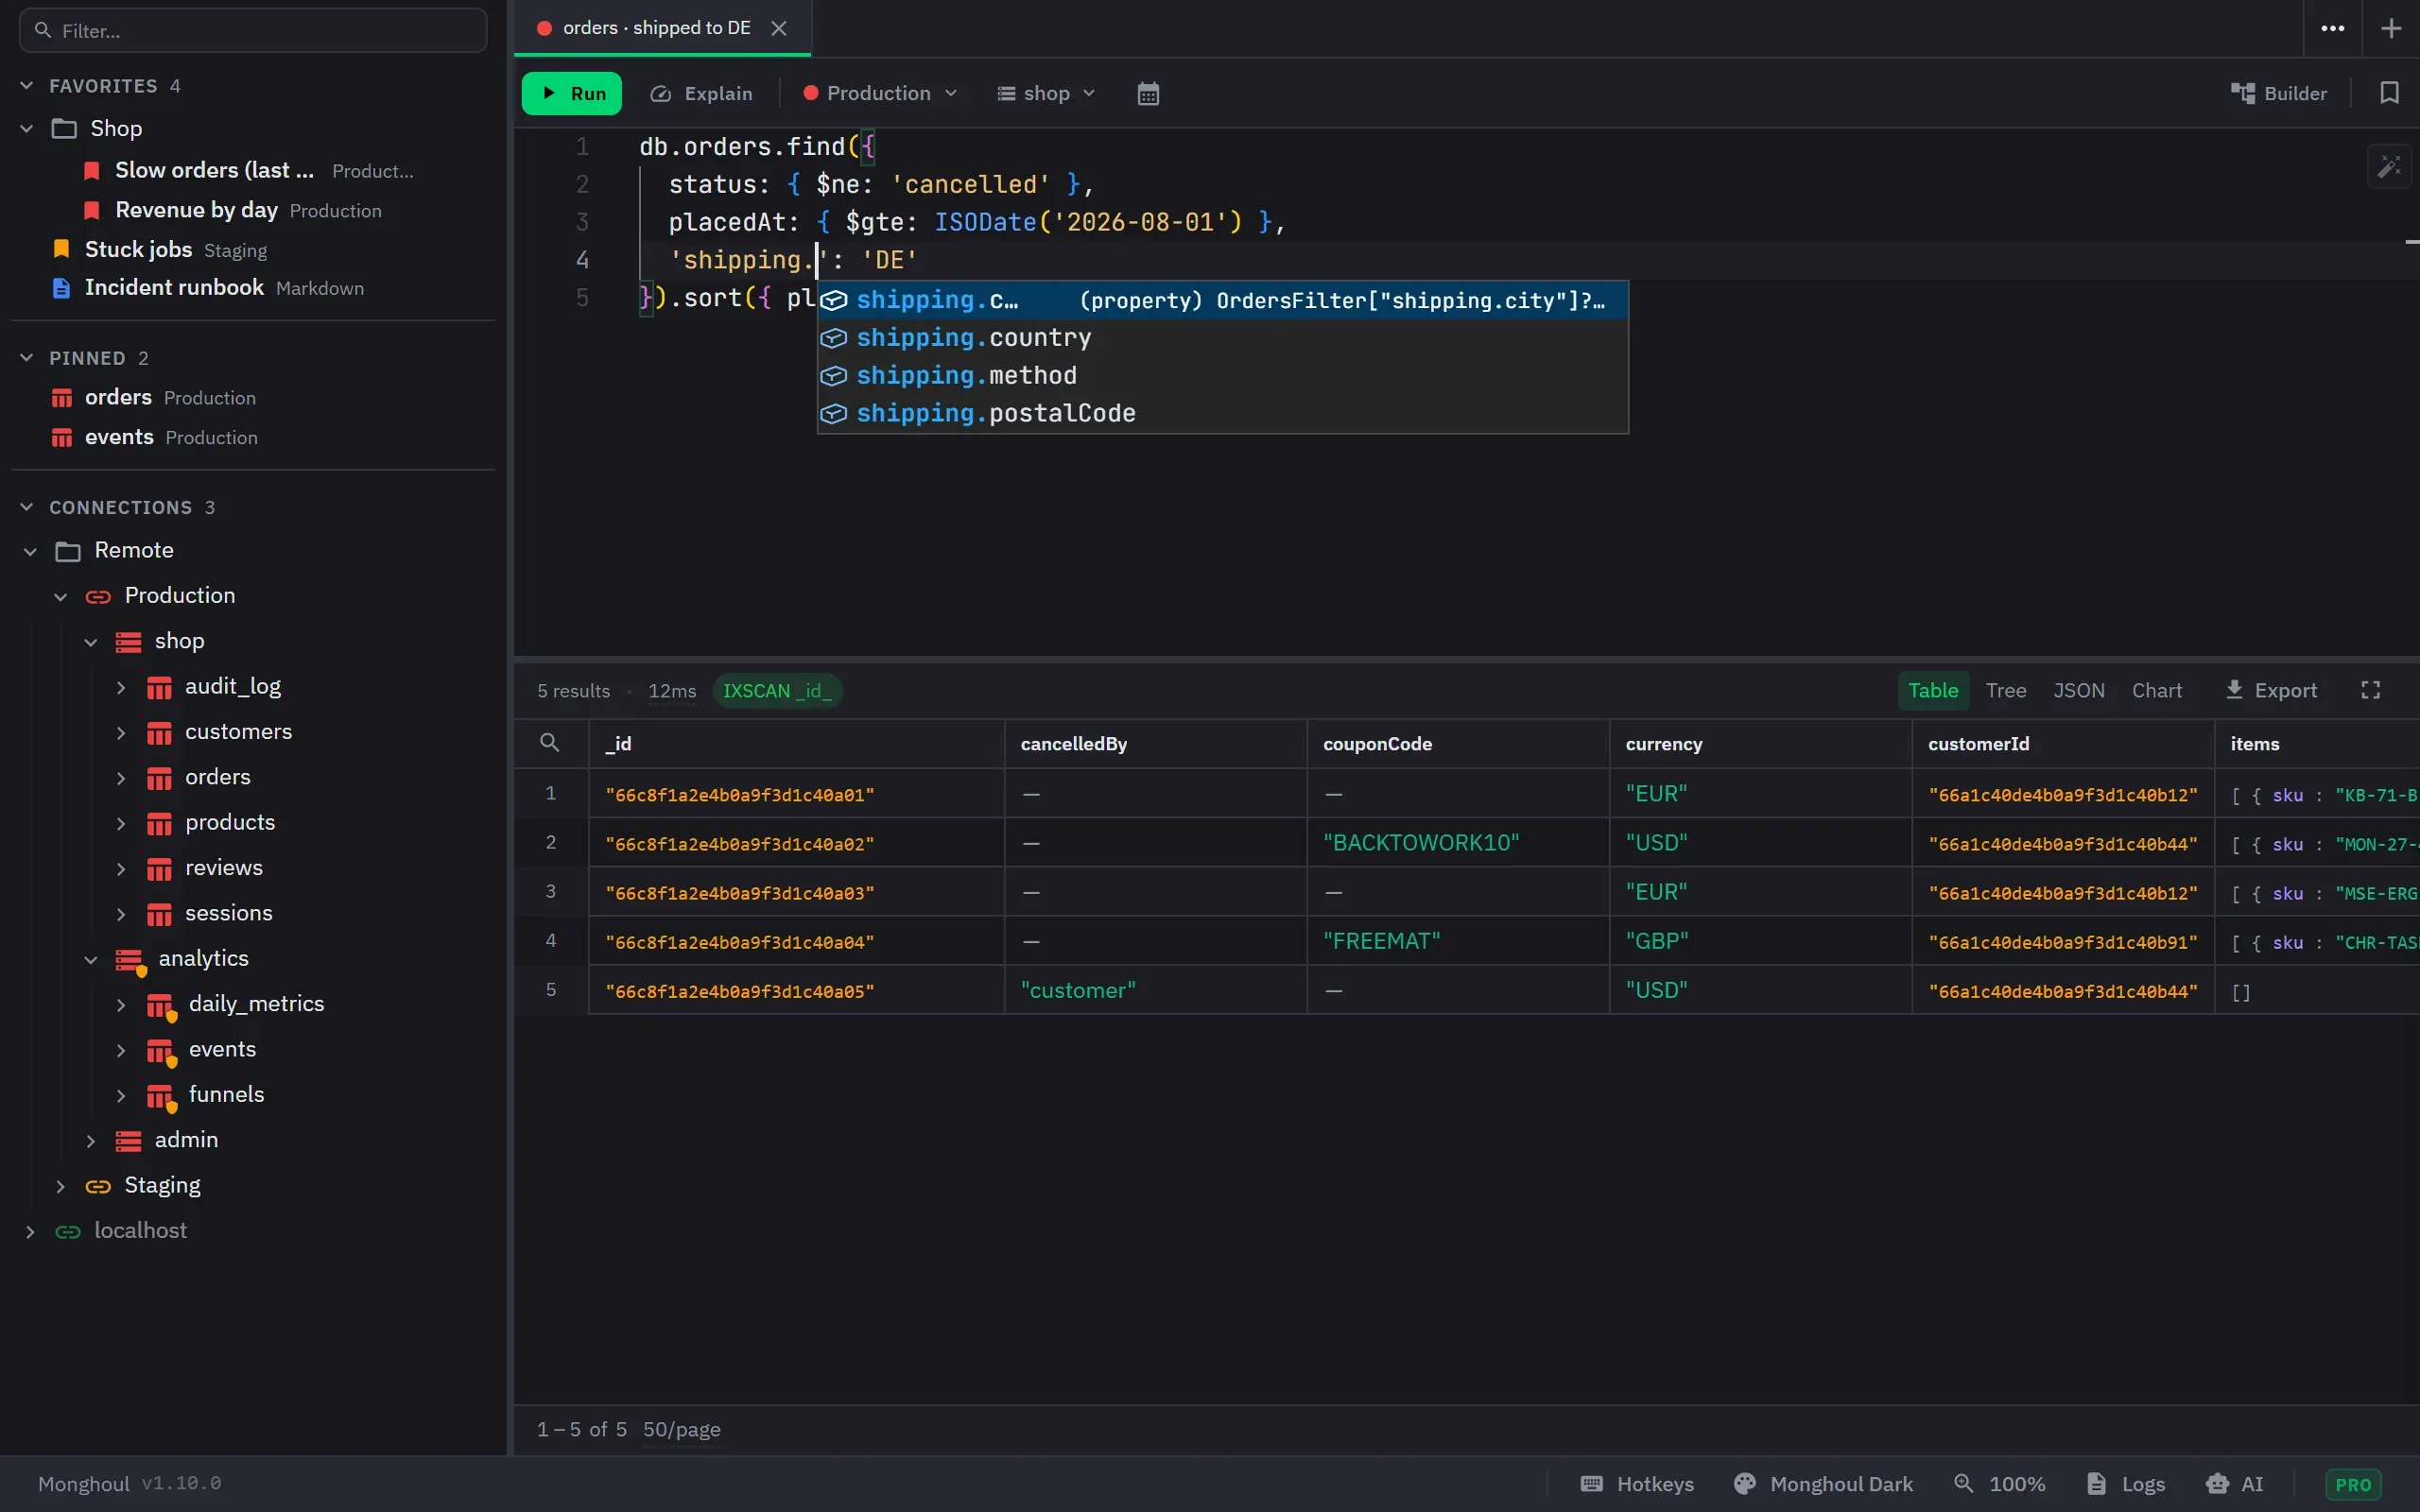Open the three-dots overflow menu
The image size is (2420, 1512).
point(2332,28)
